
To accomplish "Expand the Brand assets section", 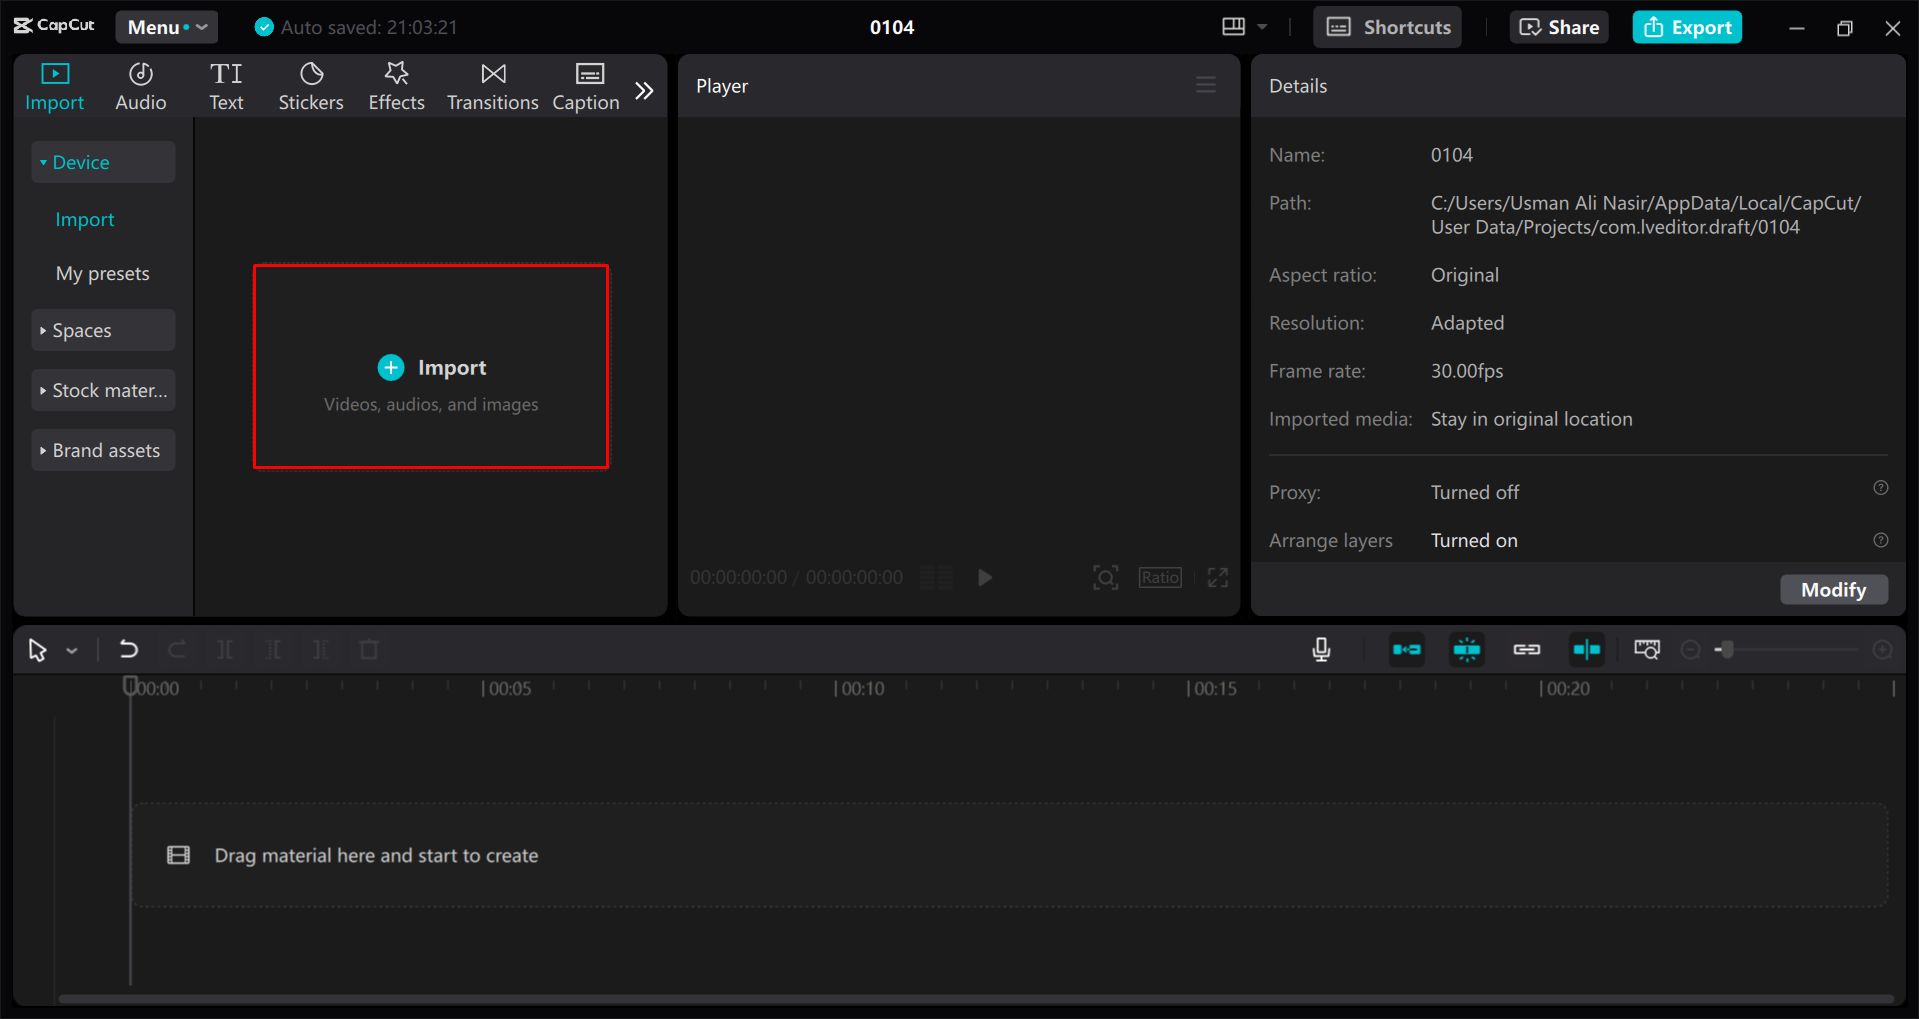I will point(103,450).
